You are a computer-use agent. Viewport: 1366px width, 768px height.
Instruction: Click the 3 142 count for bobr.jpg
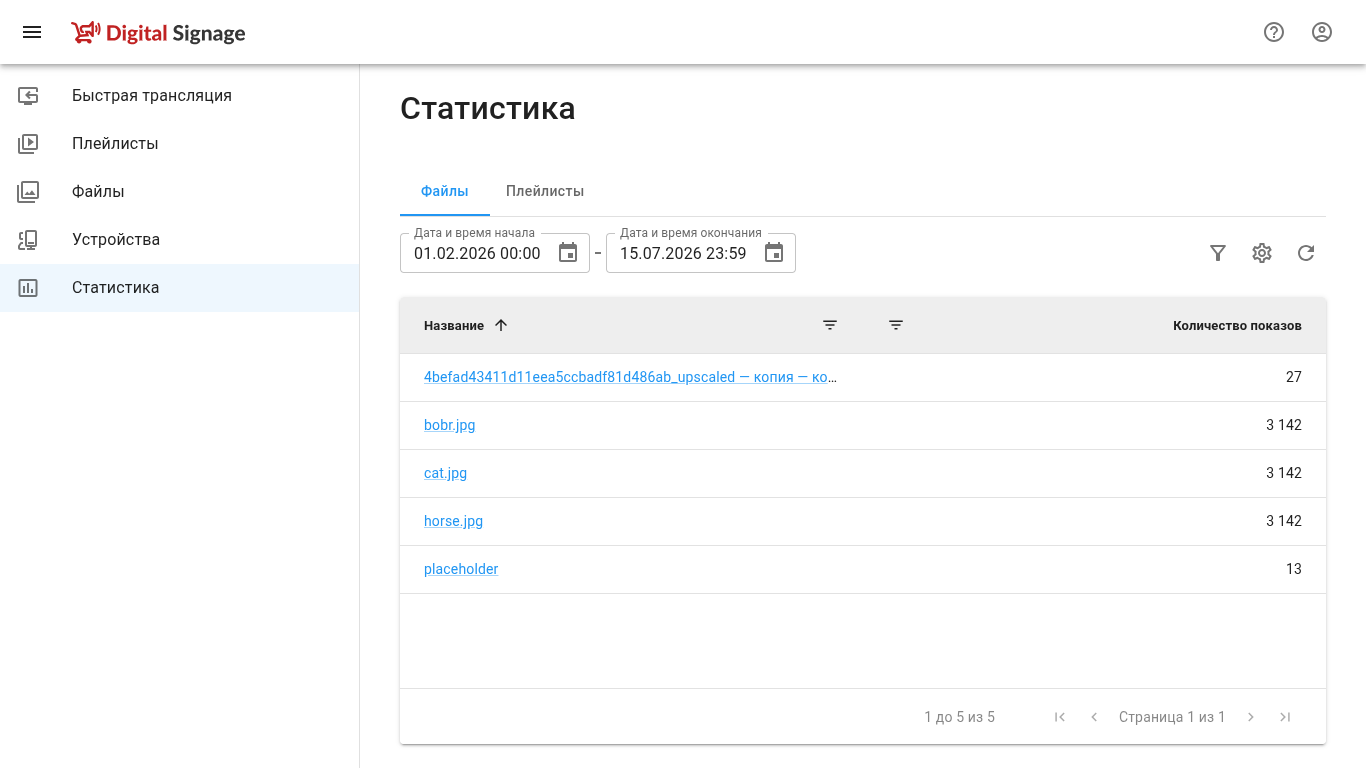1284,425
